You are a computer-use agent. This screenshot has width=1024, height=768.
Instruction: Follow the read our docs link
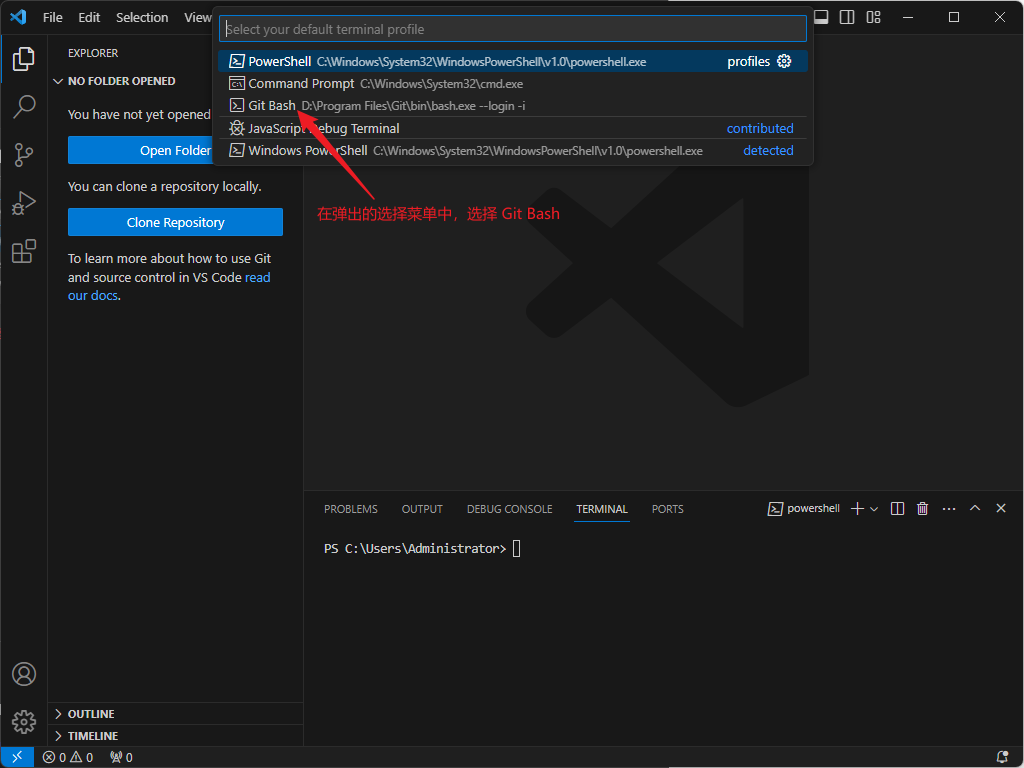(169, 286)
